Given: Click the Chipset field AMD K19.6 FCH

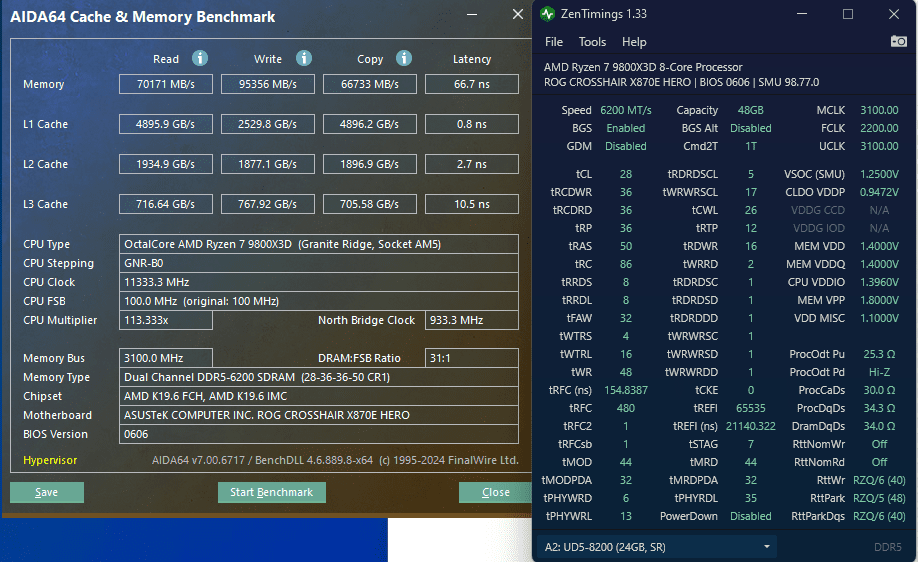Looking at the screenshot, I should (318, 396).
